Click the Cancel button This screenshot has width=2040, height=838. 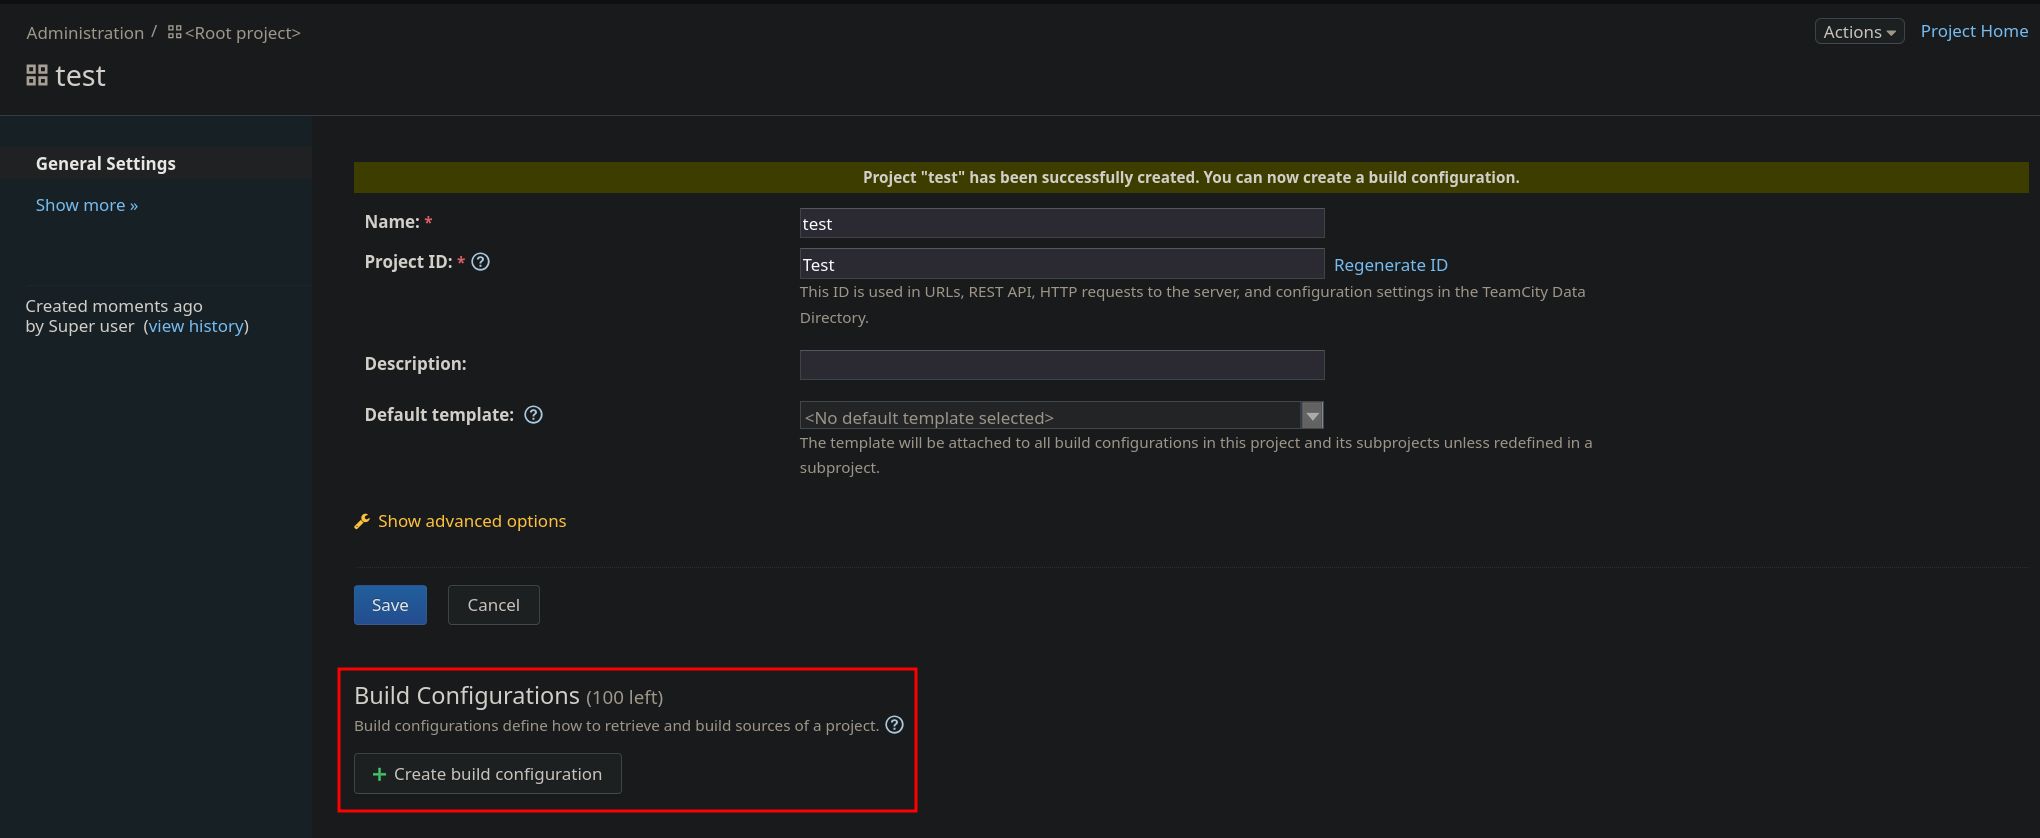(x=494, y=605)
